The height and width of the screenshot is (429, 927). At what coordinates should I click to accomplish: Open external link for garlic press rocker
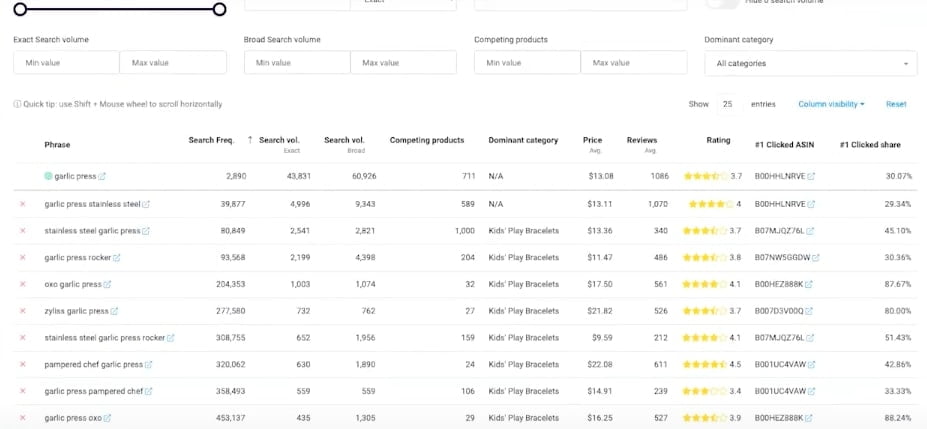tap(116, 258)
